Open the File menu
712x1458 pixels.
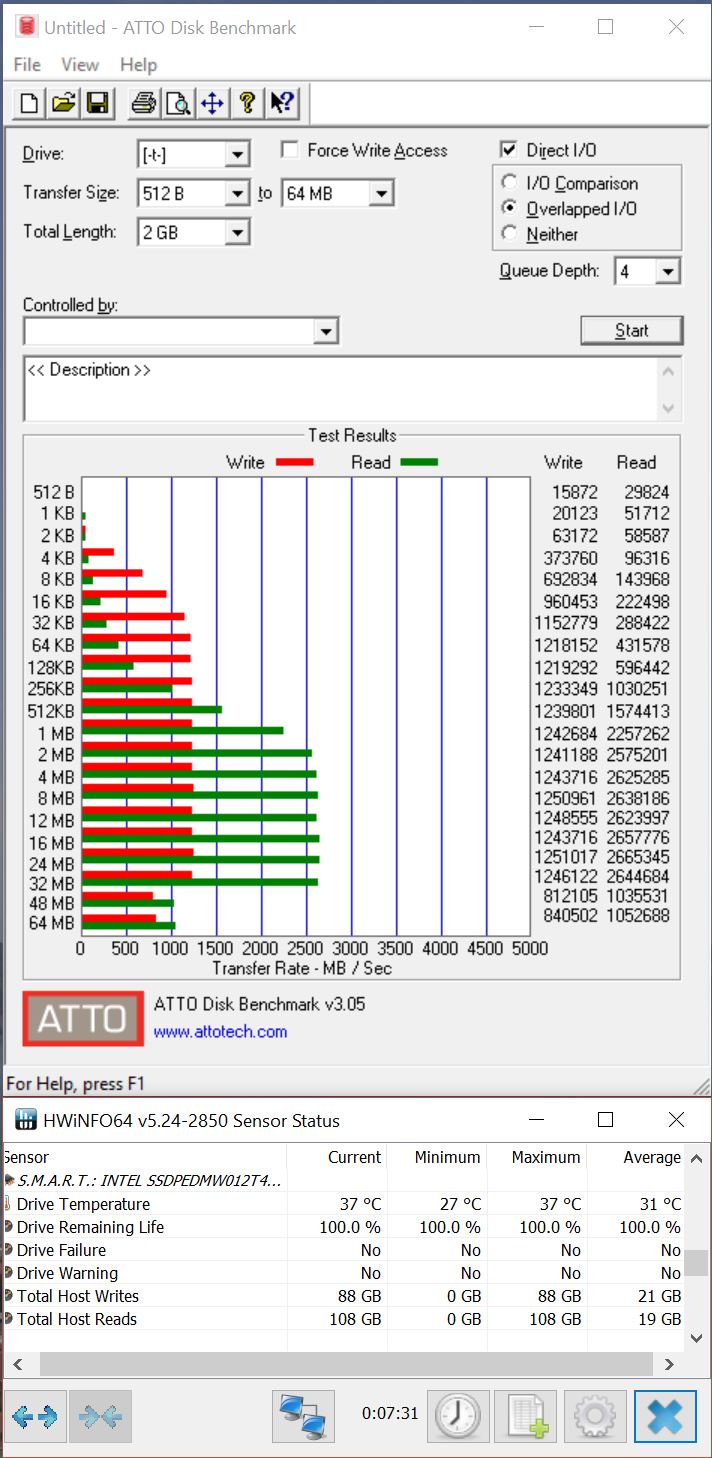point(27,65)
